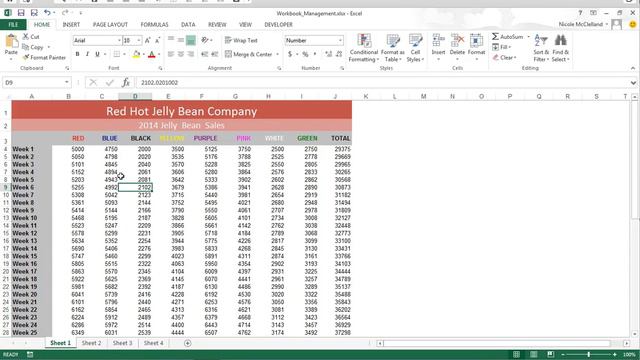Activate the Format Painter brush
The height and width of the screenshot is (360, 640).
(26, 57)
